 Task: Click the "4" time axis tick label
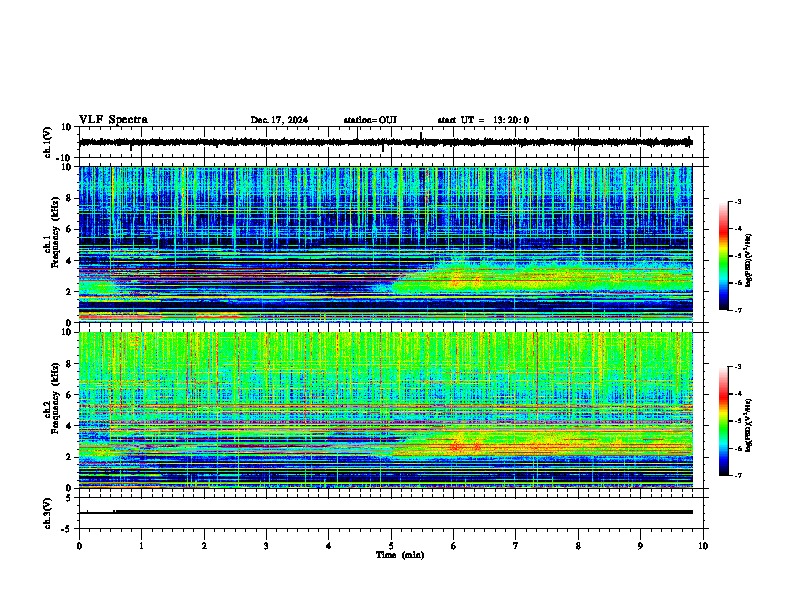[x=329, y=546]
